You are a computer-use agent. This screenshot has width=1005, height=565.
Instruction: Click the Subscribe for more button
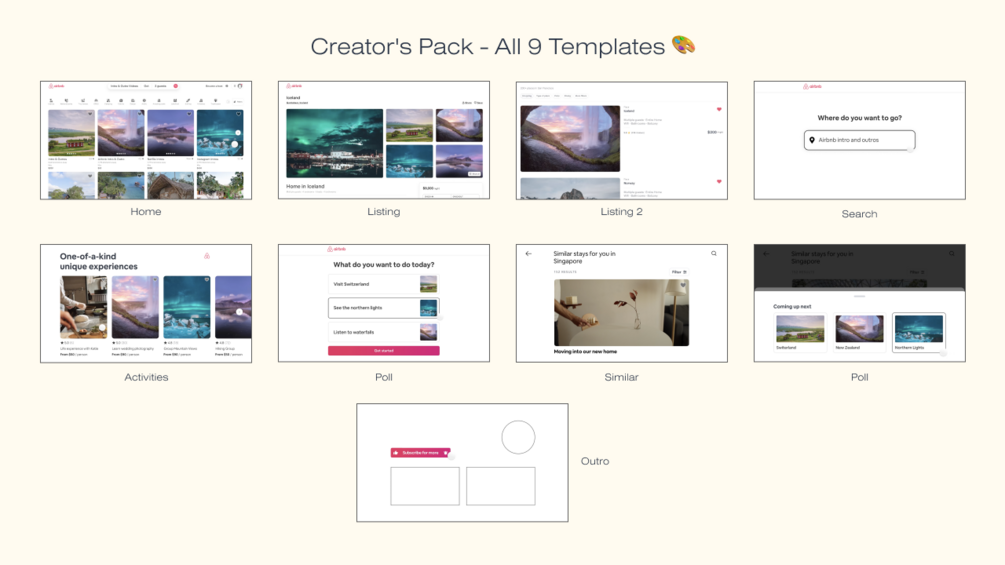click(420, 453)
